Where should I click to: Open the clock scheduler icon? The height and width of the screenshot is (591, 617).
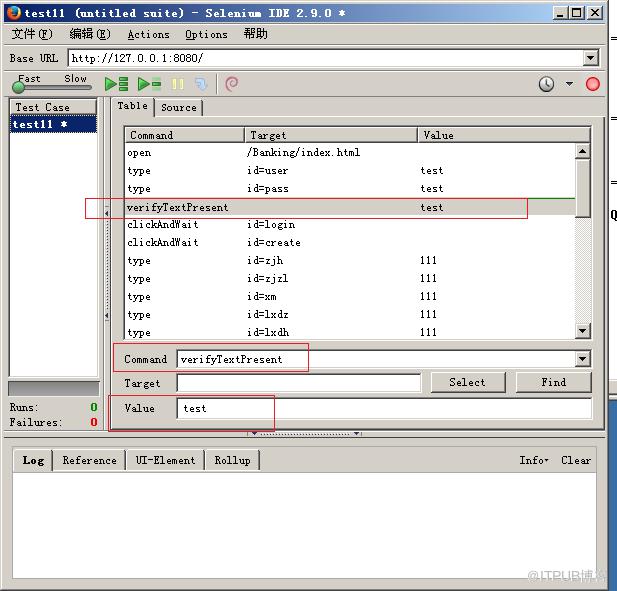coord(546,84)
